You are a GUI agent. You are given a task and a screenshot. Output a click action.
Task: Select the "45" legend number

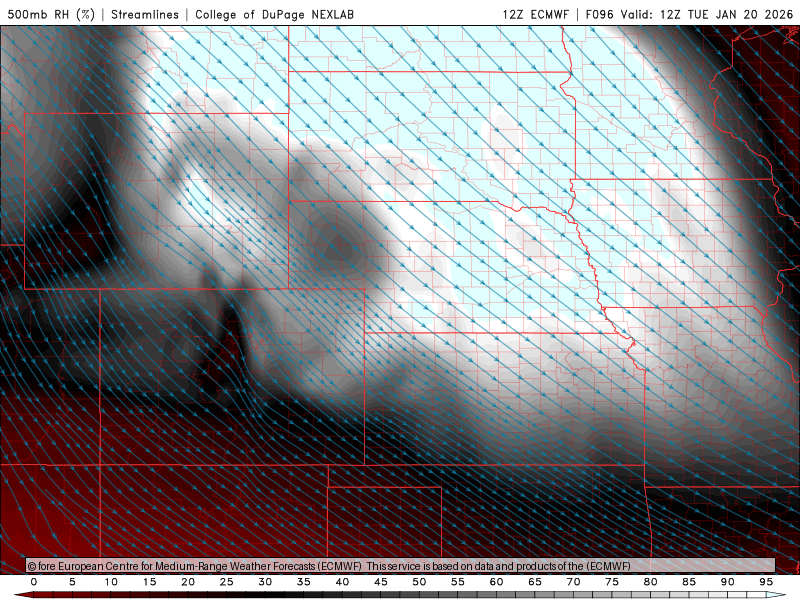(x=381, y=582)
